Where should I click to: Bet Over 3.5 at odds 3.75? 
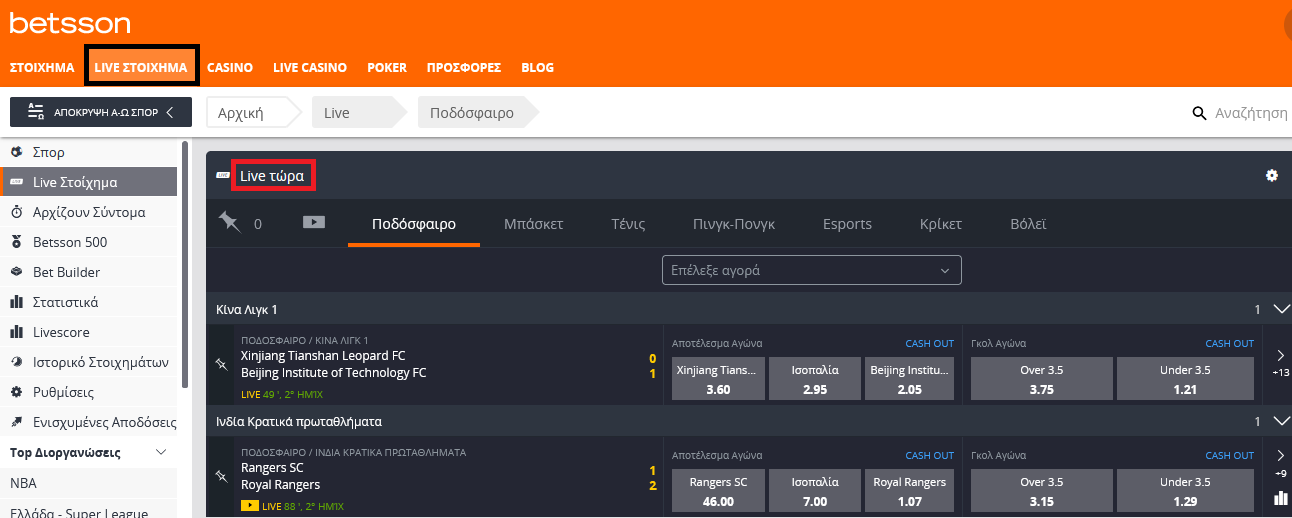coord(1041,379)
